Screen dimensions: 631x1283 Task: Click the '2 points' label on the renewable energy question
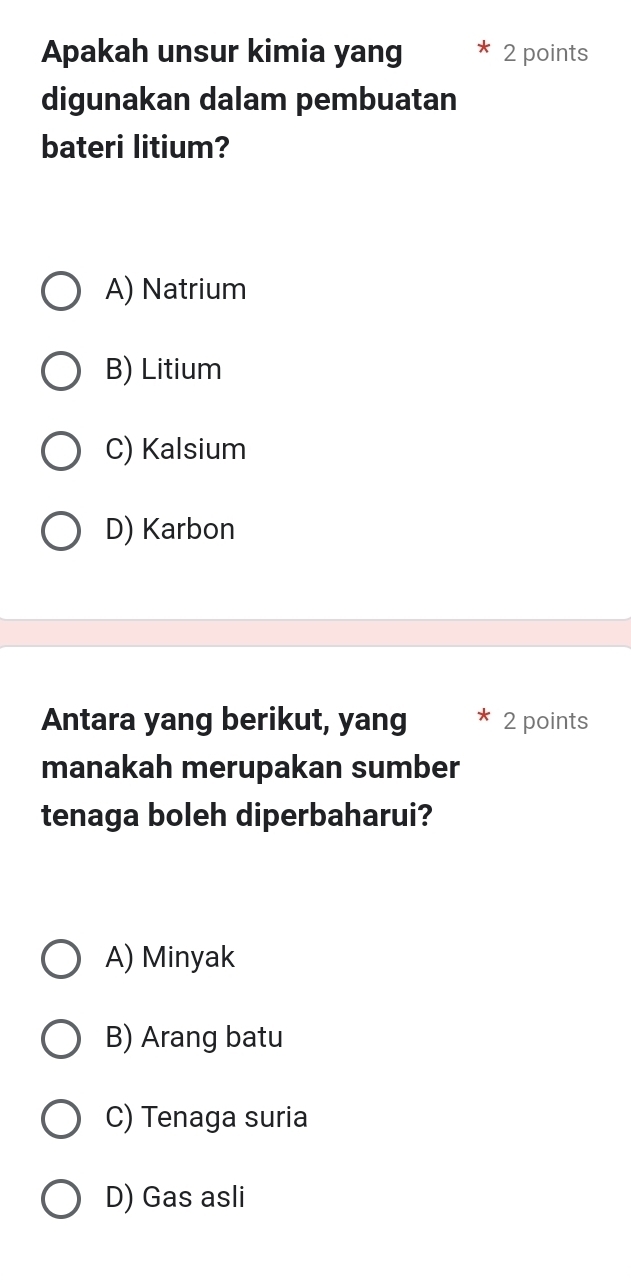point(546,721)
